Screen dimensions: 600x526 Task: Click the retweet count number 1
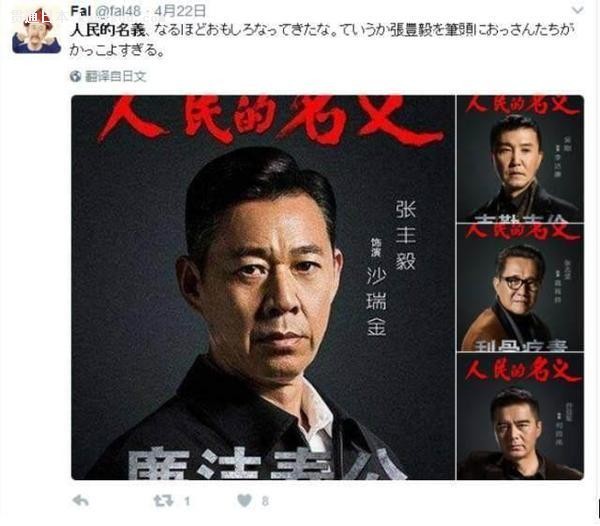tap(187, 501)
